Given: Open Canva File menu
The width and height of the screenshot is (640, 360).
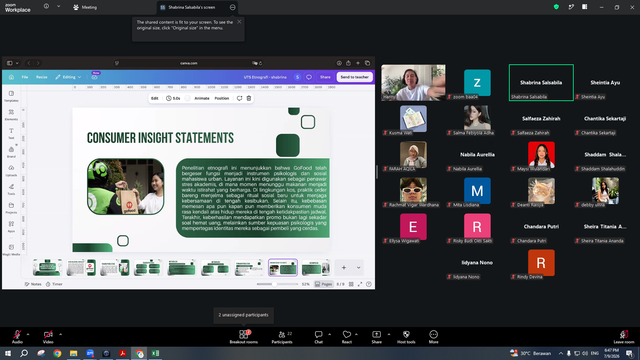Looking at the screenshot, I should [25, 77].
